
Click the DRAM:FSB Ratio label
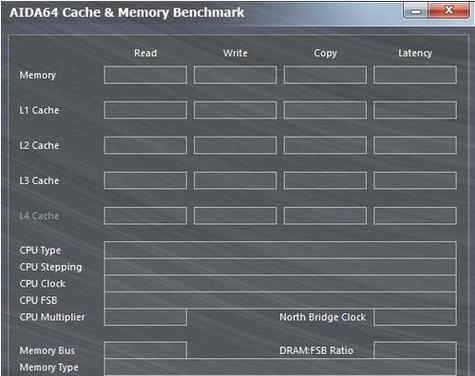316,350
